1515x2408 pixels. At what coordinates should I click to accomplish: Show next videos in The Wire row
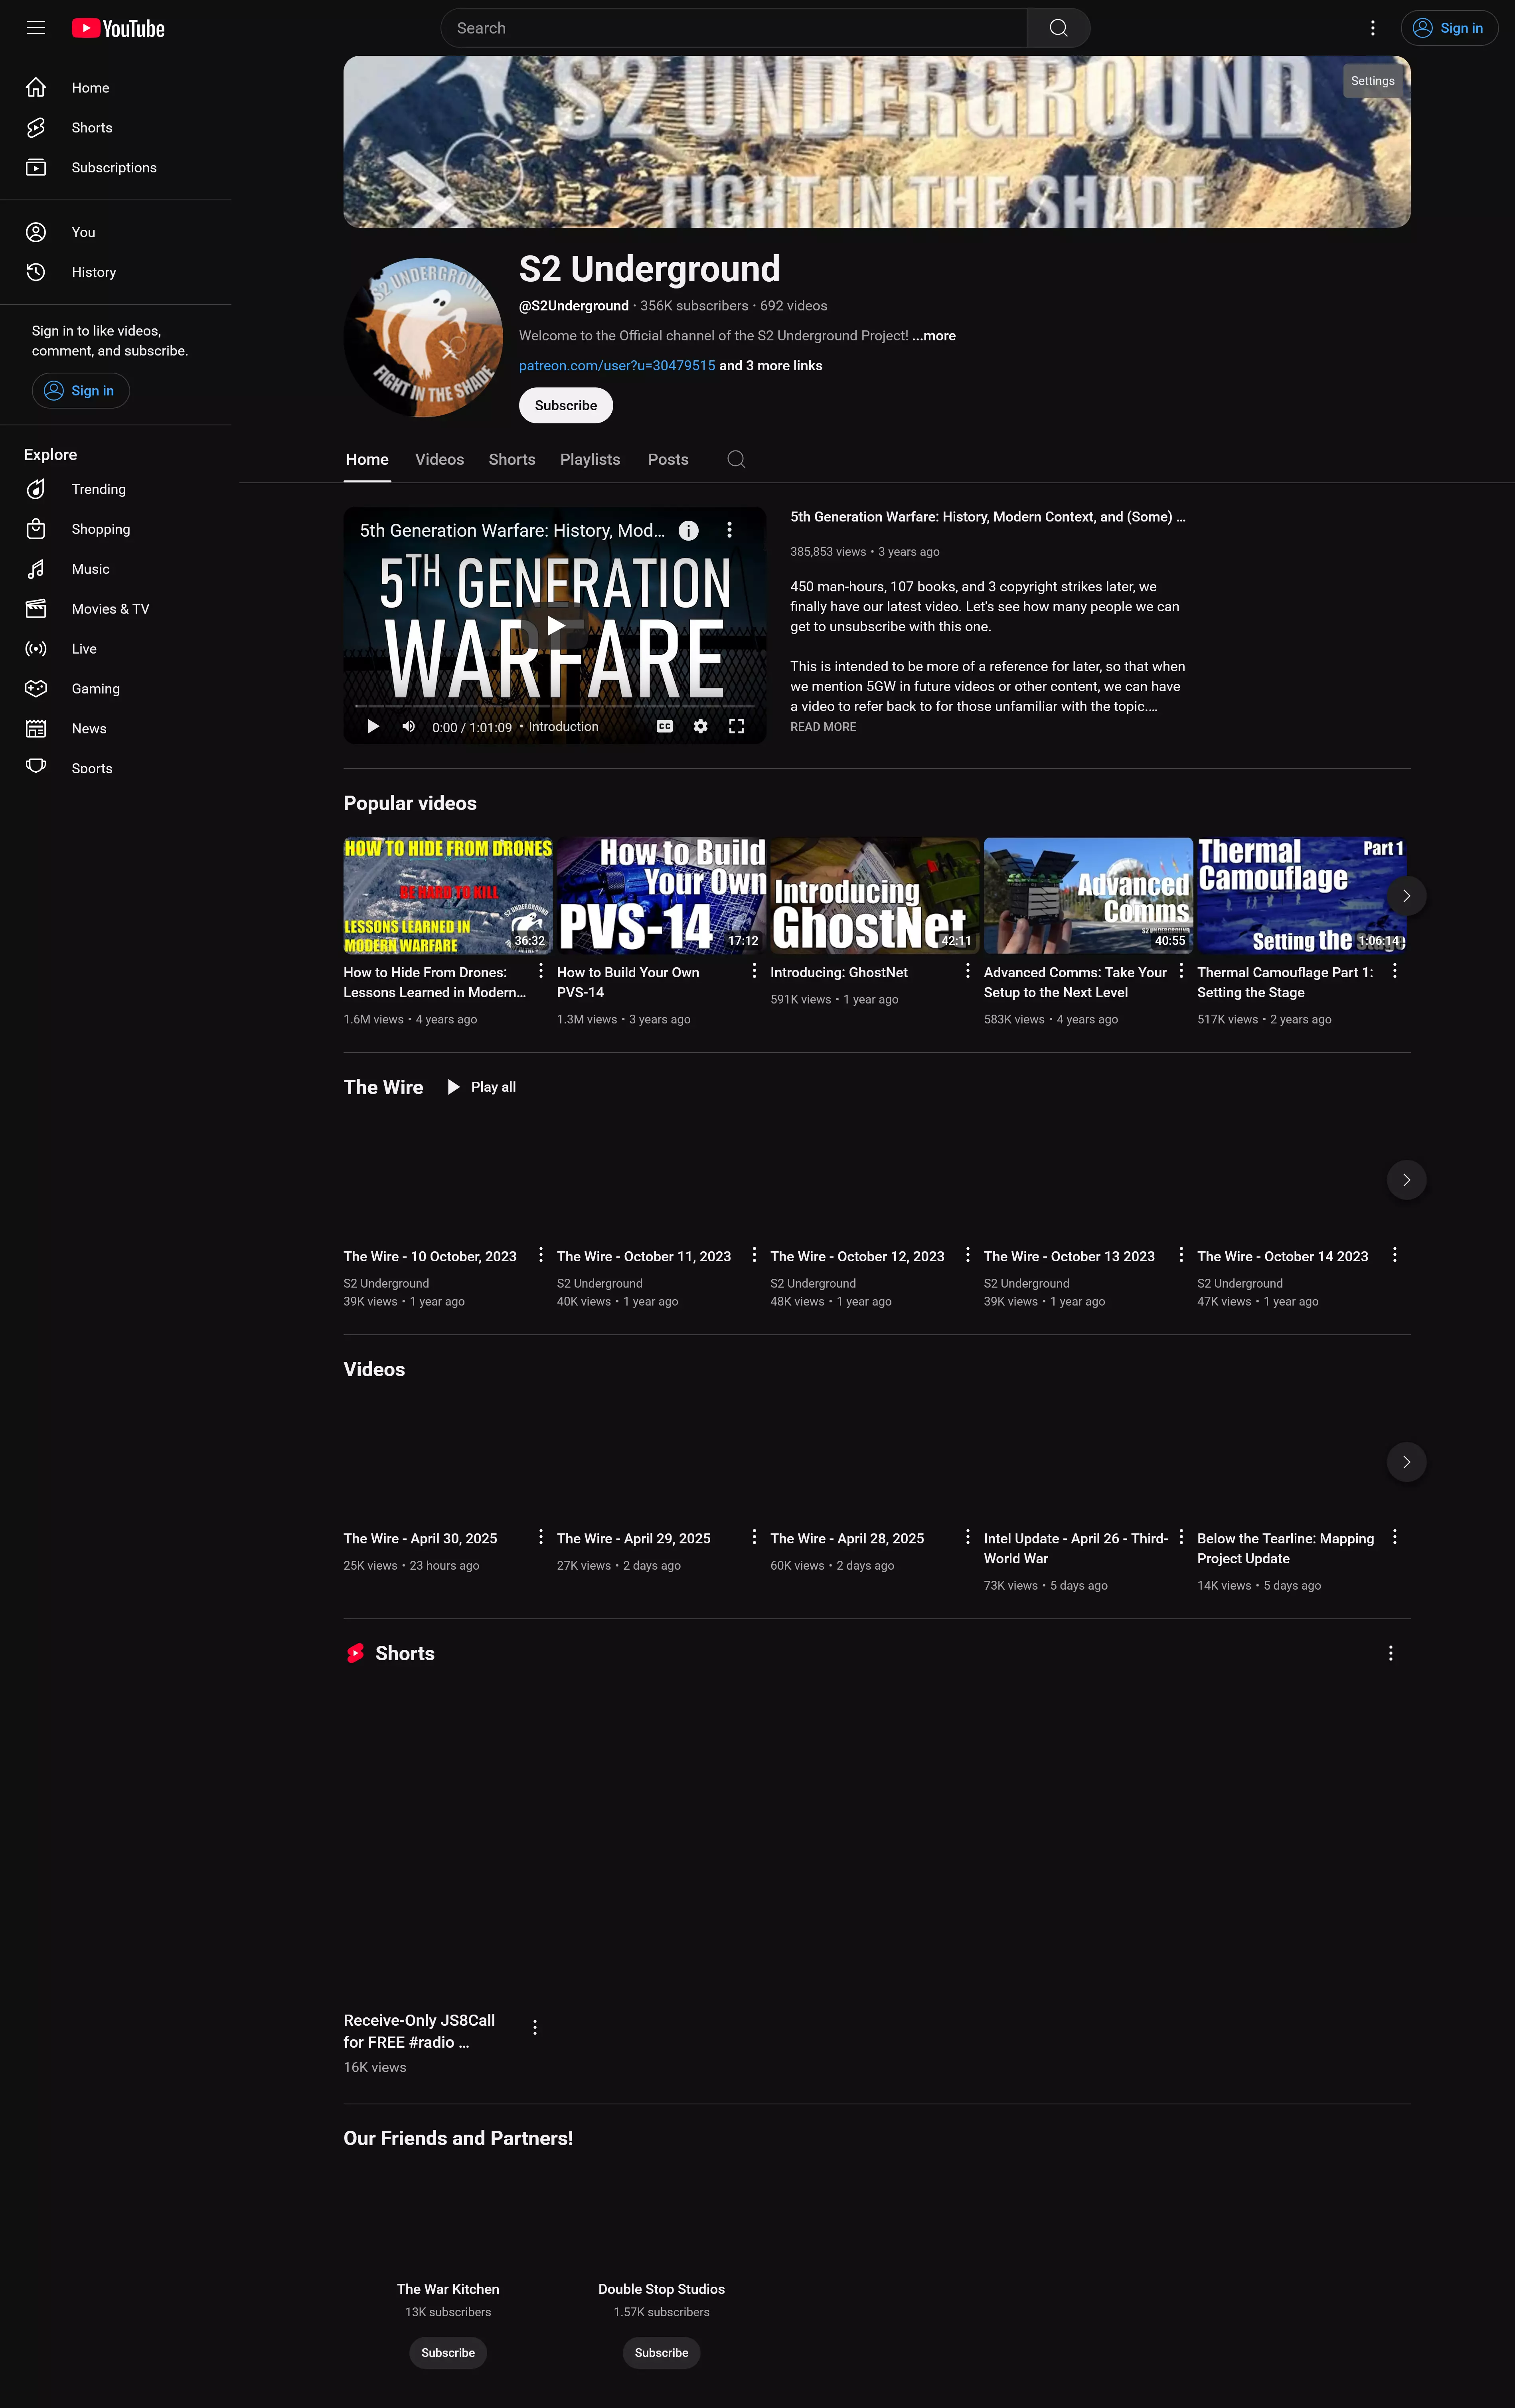coord(1406,1180)
